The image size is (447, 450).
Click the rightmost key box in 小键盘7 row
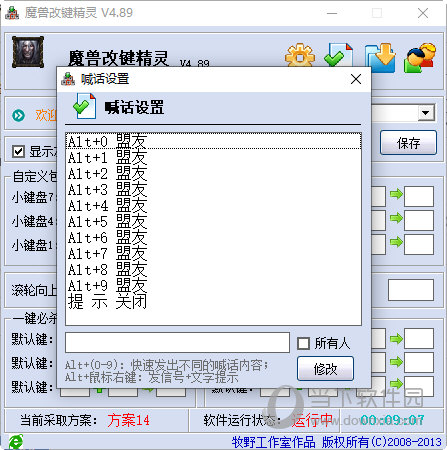[419, 197]
